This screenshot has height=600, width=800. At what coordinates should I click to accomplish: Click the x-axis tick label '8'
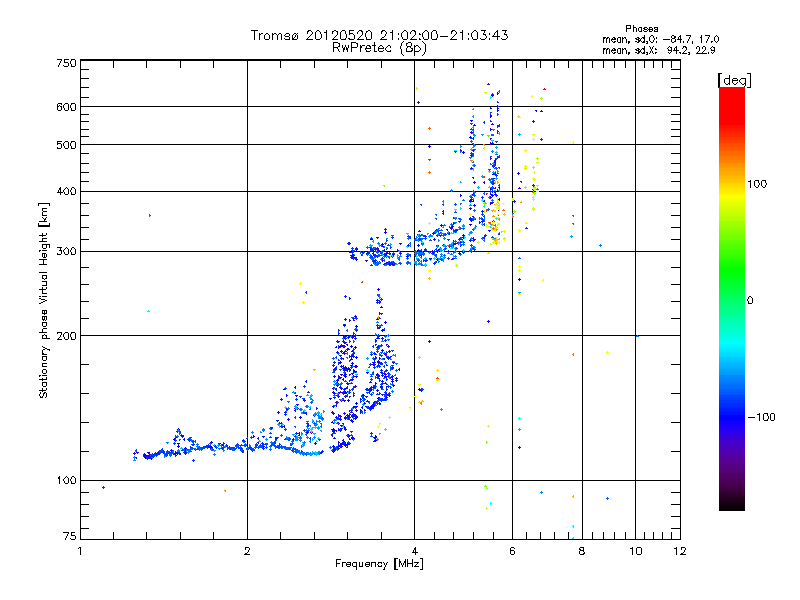(582, 551)
